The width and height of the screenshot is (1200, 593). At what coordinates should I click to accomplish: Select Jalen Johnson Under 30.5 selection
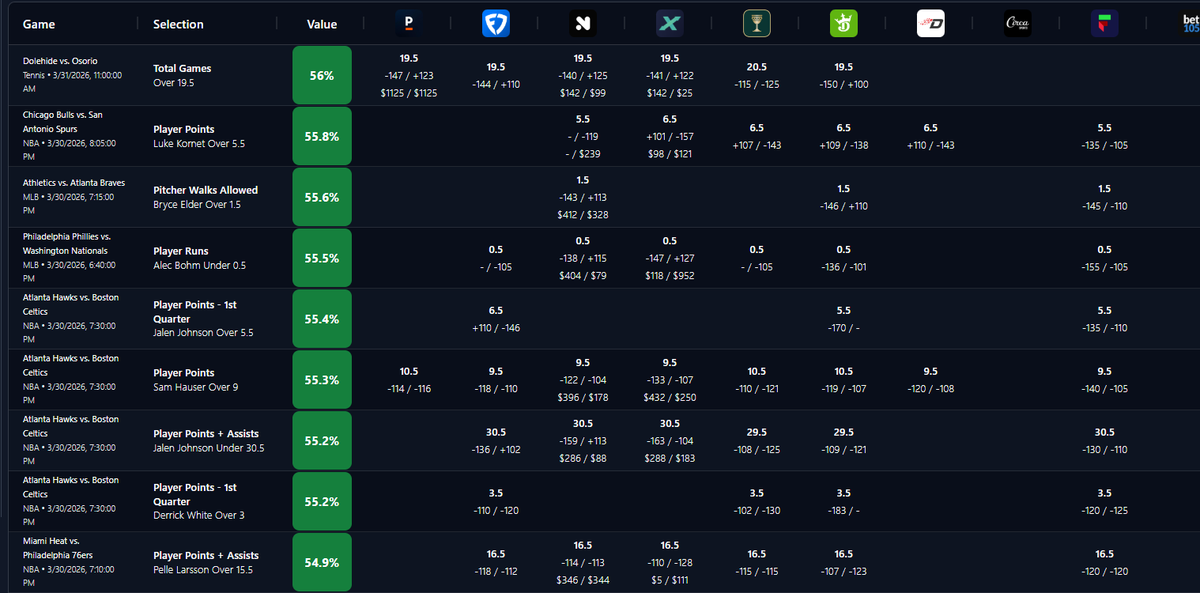209,442
